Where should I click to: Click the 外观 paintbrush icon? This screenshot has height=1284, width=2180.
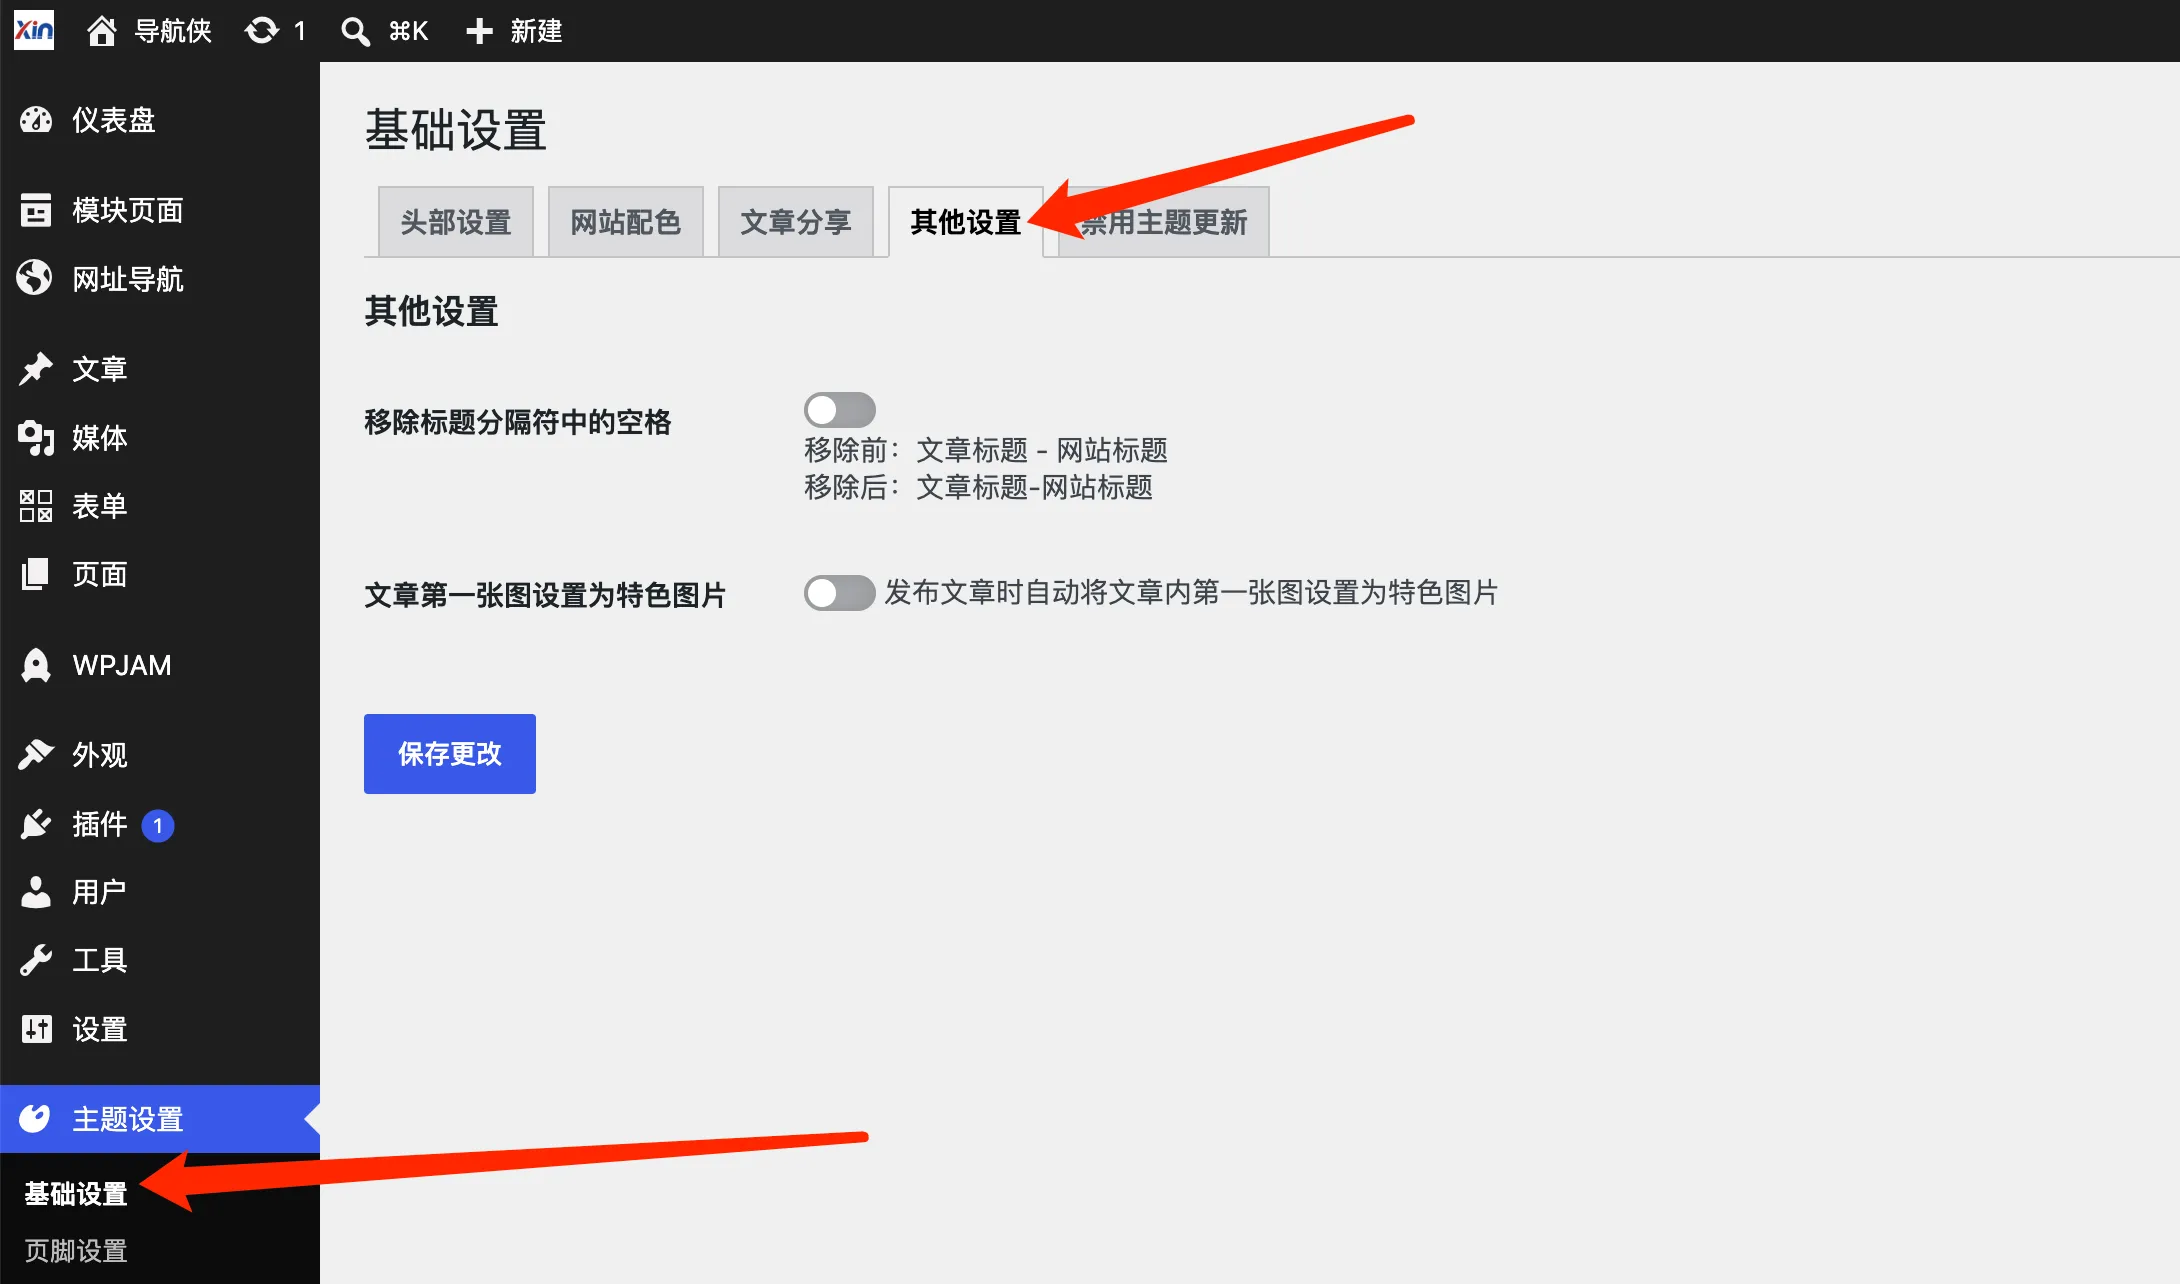(36, 754)
